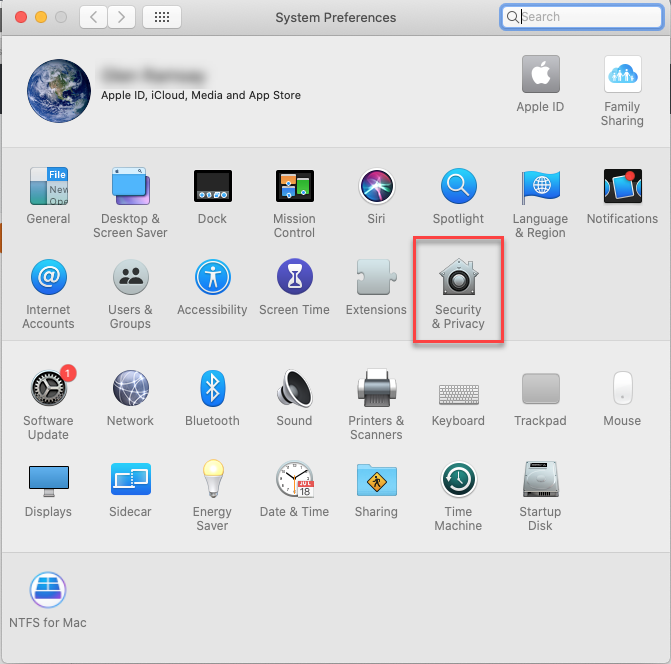The height and width of the screenshot is (664, 671).
Task: Open Energy Saver pane
Action: pyautogui.click(x=212, y=495)
